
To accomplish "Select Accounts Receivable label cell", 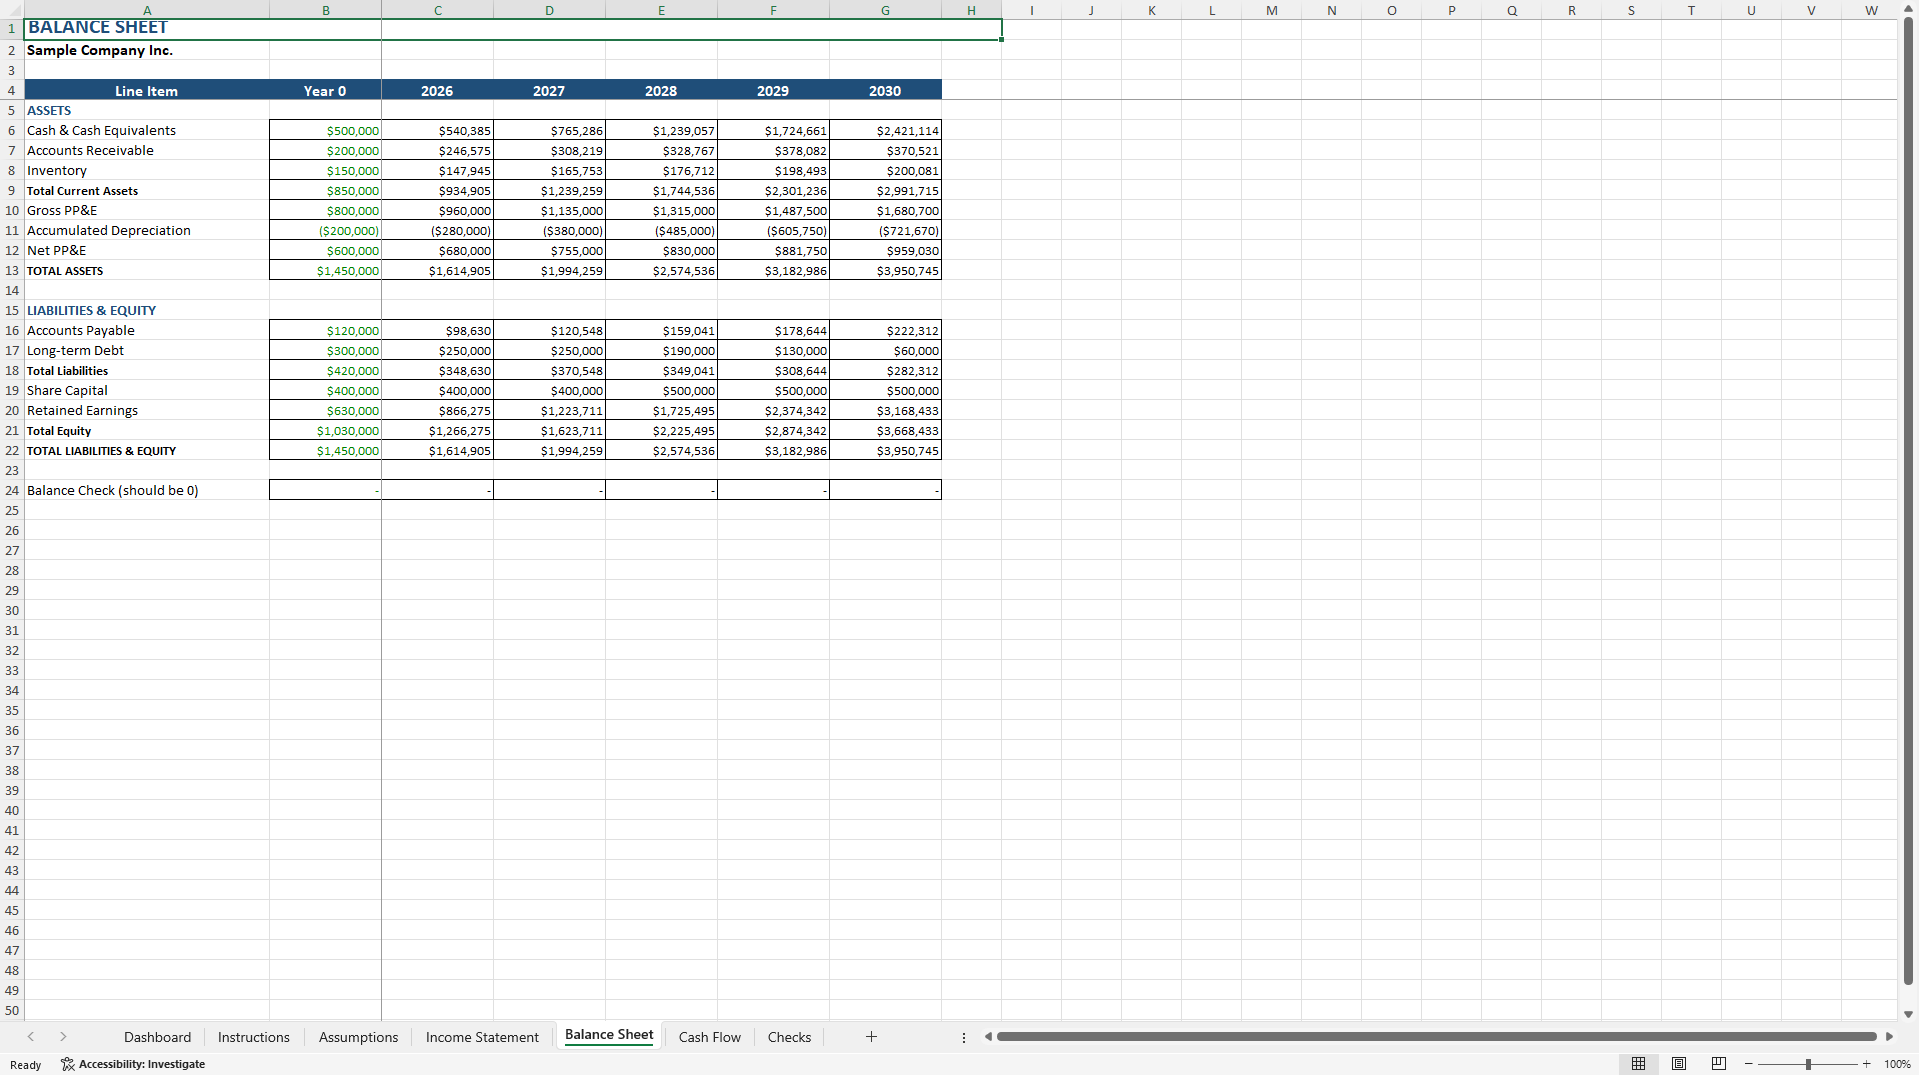I will (147, 150).
